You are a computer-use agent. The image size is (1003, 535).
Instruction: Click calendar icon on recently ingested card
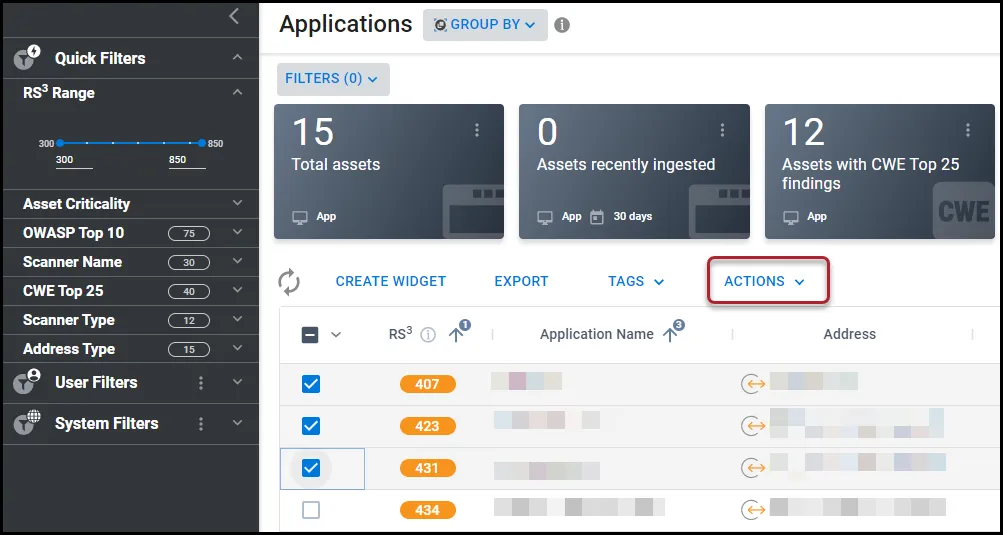click(597, 217)
